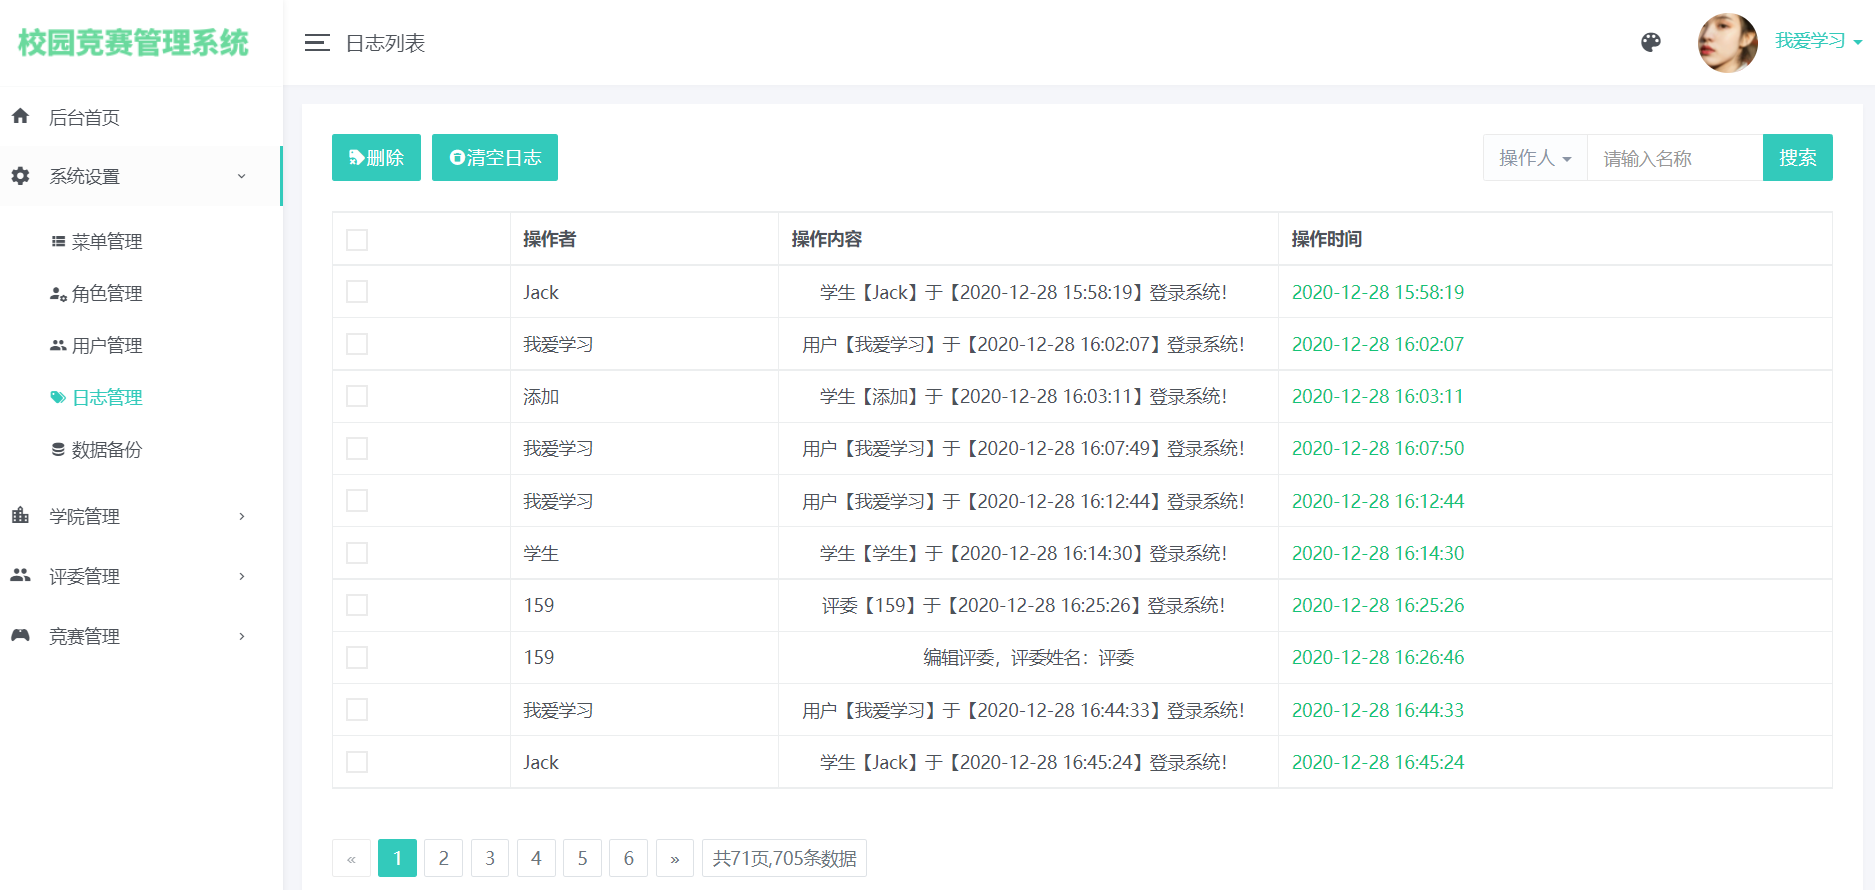Focus the 请输入名称 search field
The width and height of the screenshot is (1875, 890).
pyautogui.click(x=1675, y=158)
